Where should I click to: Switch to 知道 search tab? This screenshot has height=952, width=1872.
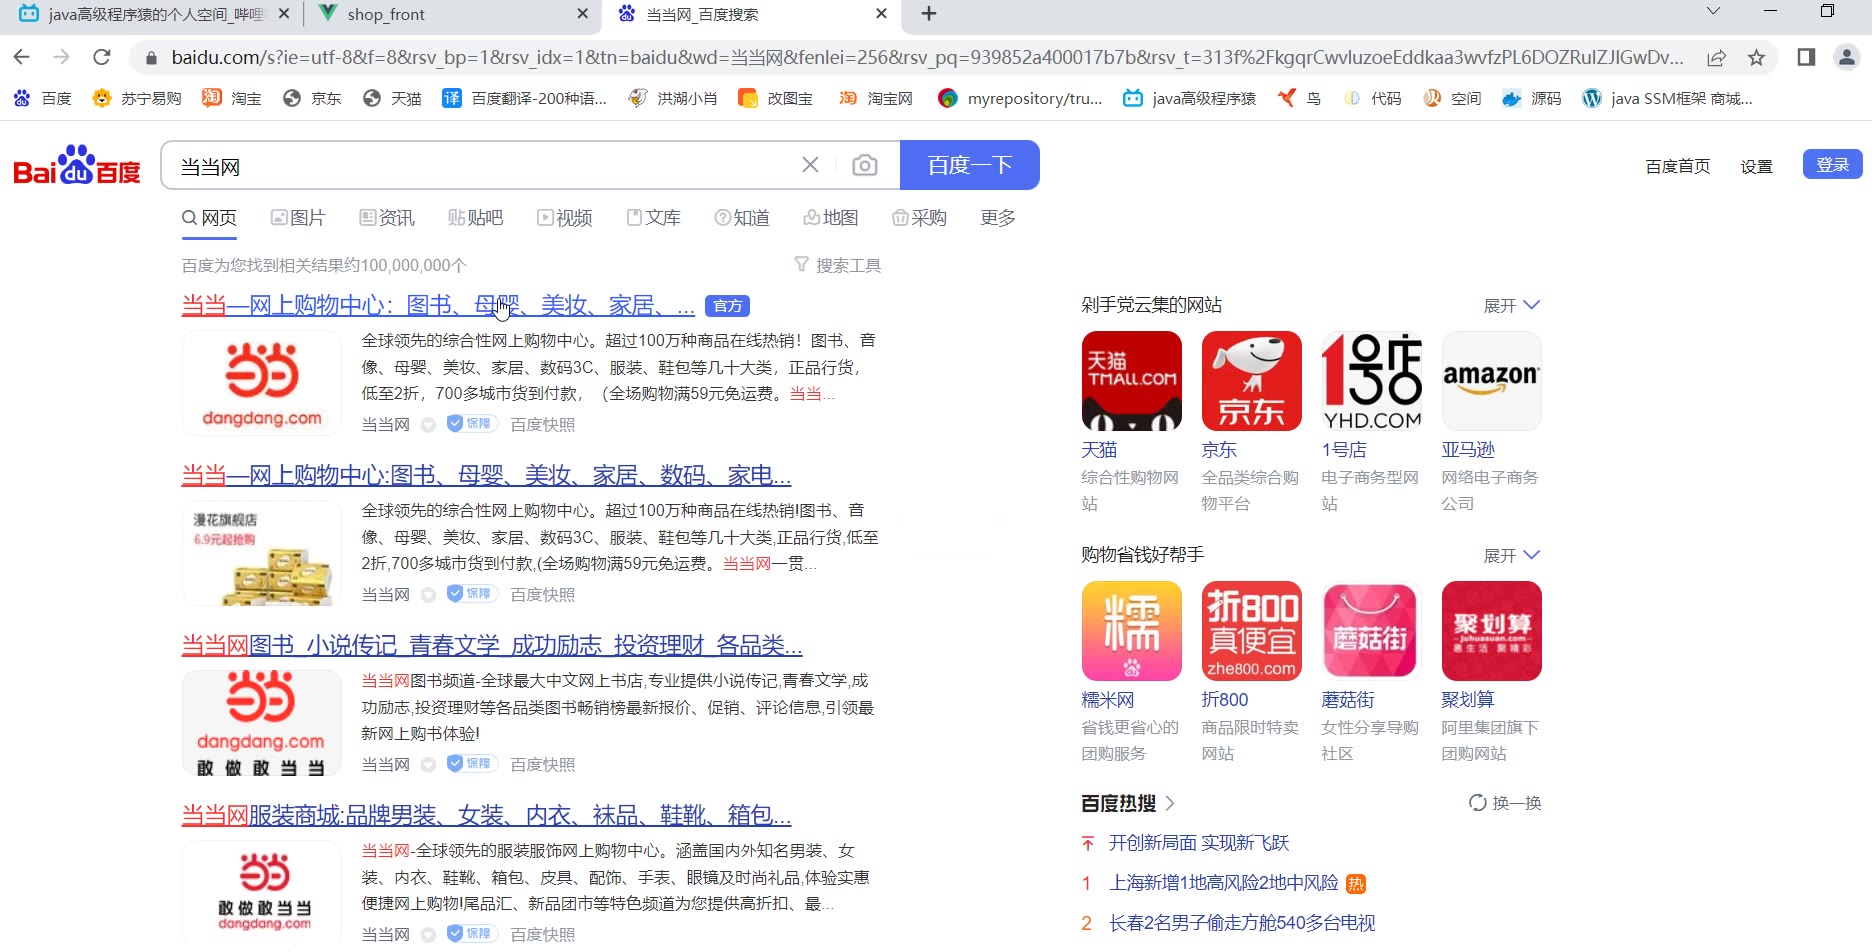pos(741,218)
